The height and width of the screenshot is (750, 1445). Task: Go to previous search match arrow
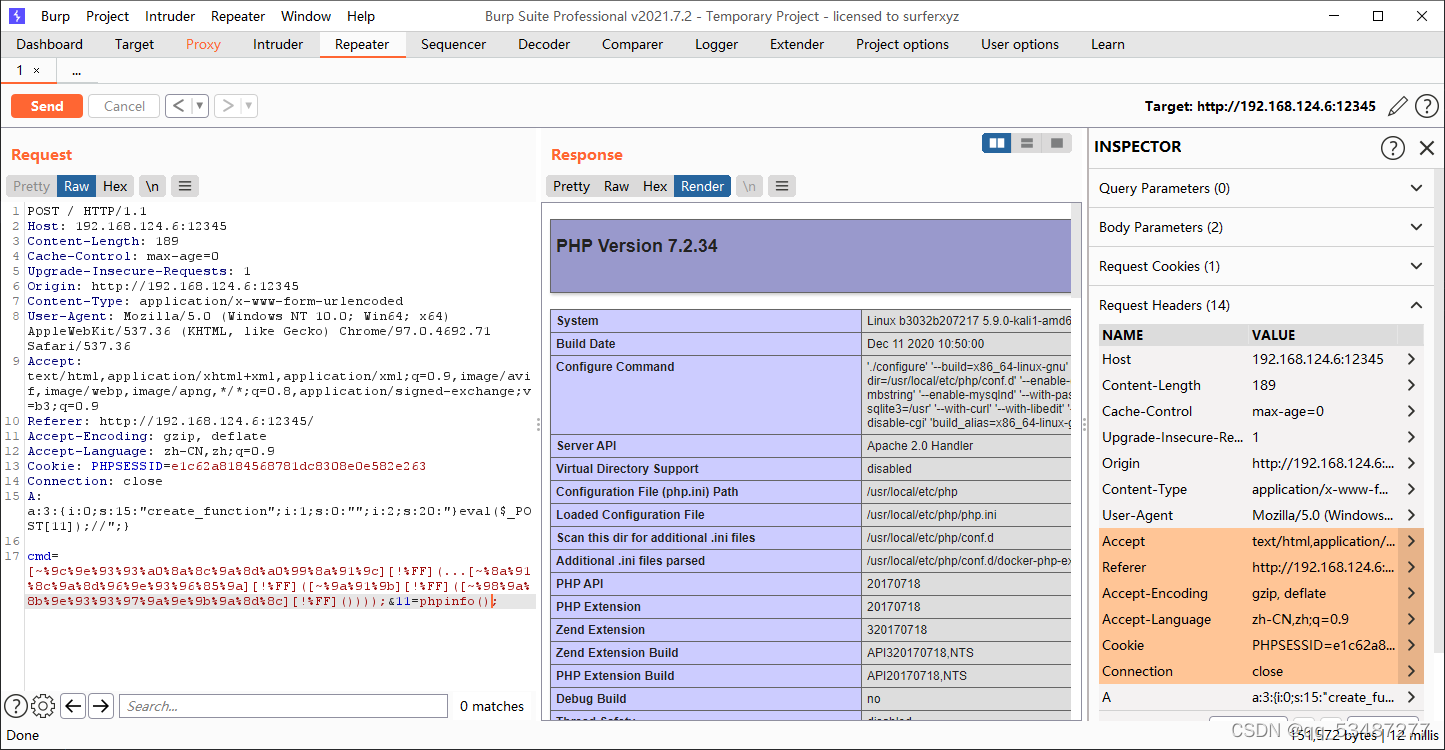point(72,706)
